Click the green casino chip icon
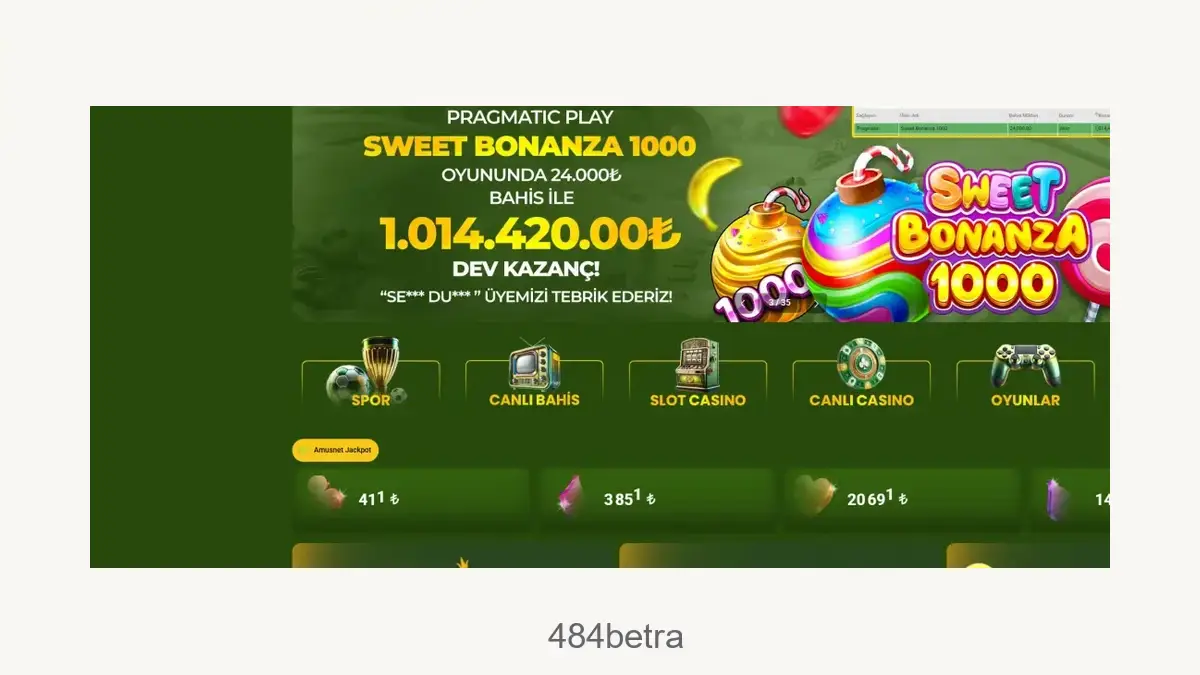Image resolution: width=1200 pixels, height=675 pixels. (x=861, y=364)
